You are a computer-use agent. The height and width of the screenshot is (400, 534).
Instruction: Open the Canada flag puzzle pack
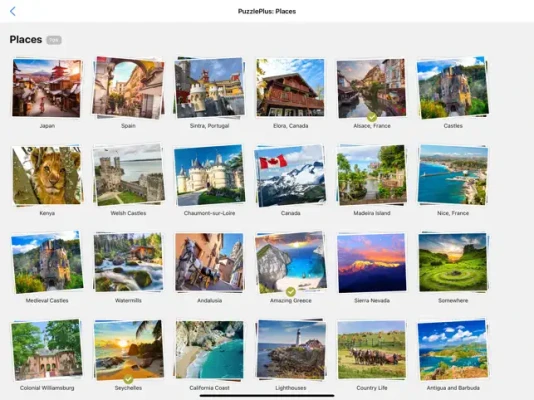[x=290, y=175]
